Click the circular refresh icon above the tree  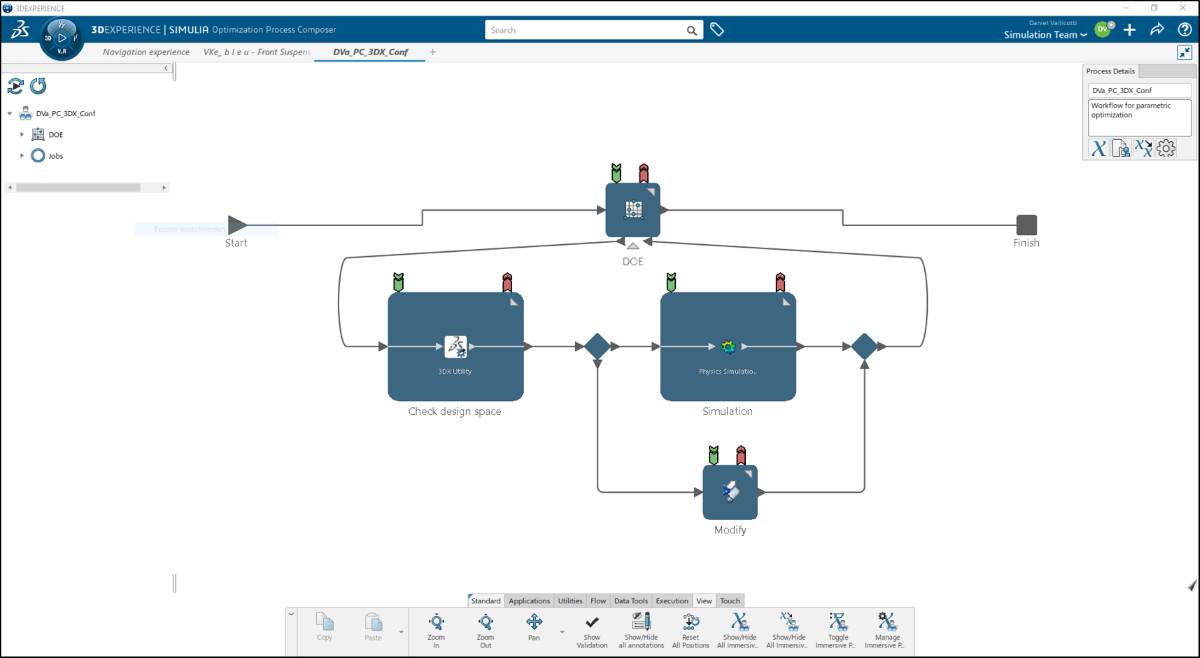click(x=38, y=86)
